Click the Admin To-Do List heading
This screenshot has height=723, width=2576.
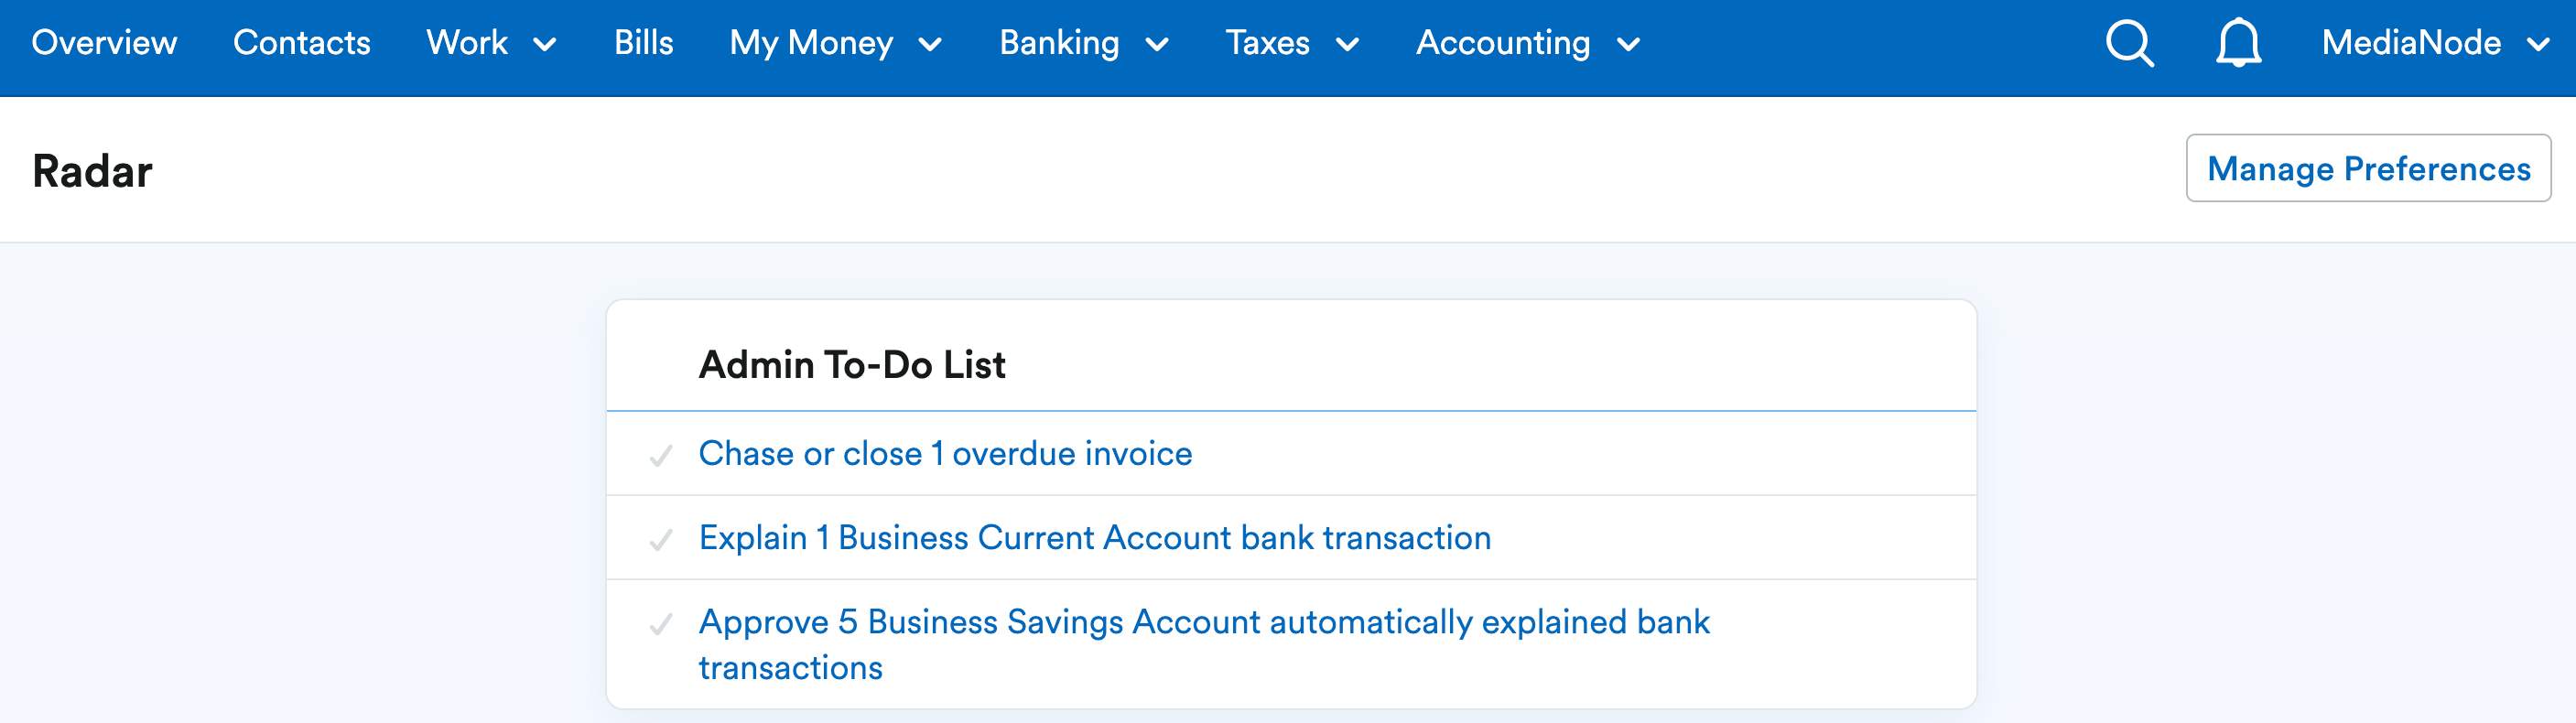pos(852,364)
